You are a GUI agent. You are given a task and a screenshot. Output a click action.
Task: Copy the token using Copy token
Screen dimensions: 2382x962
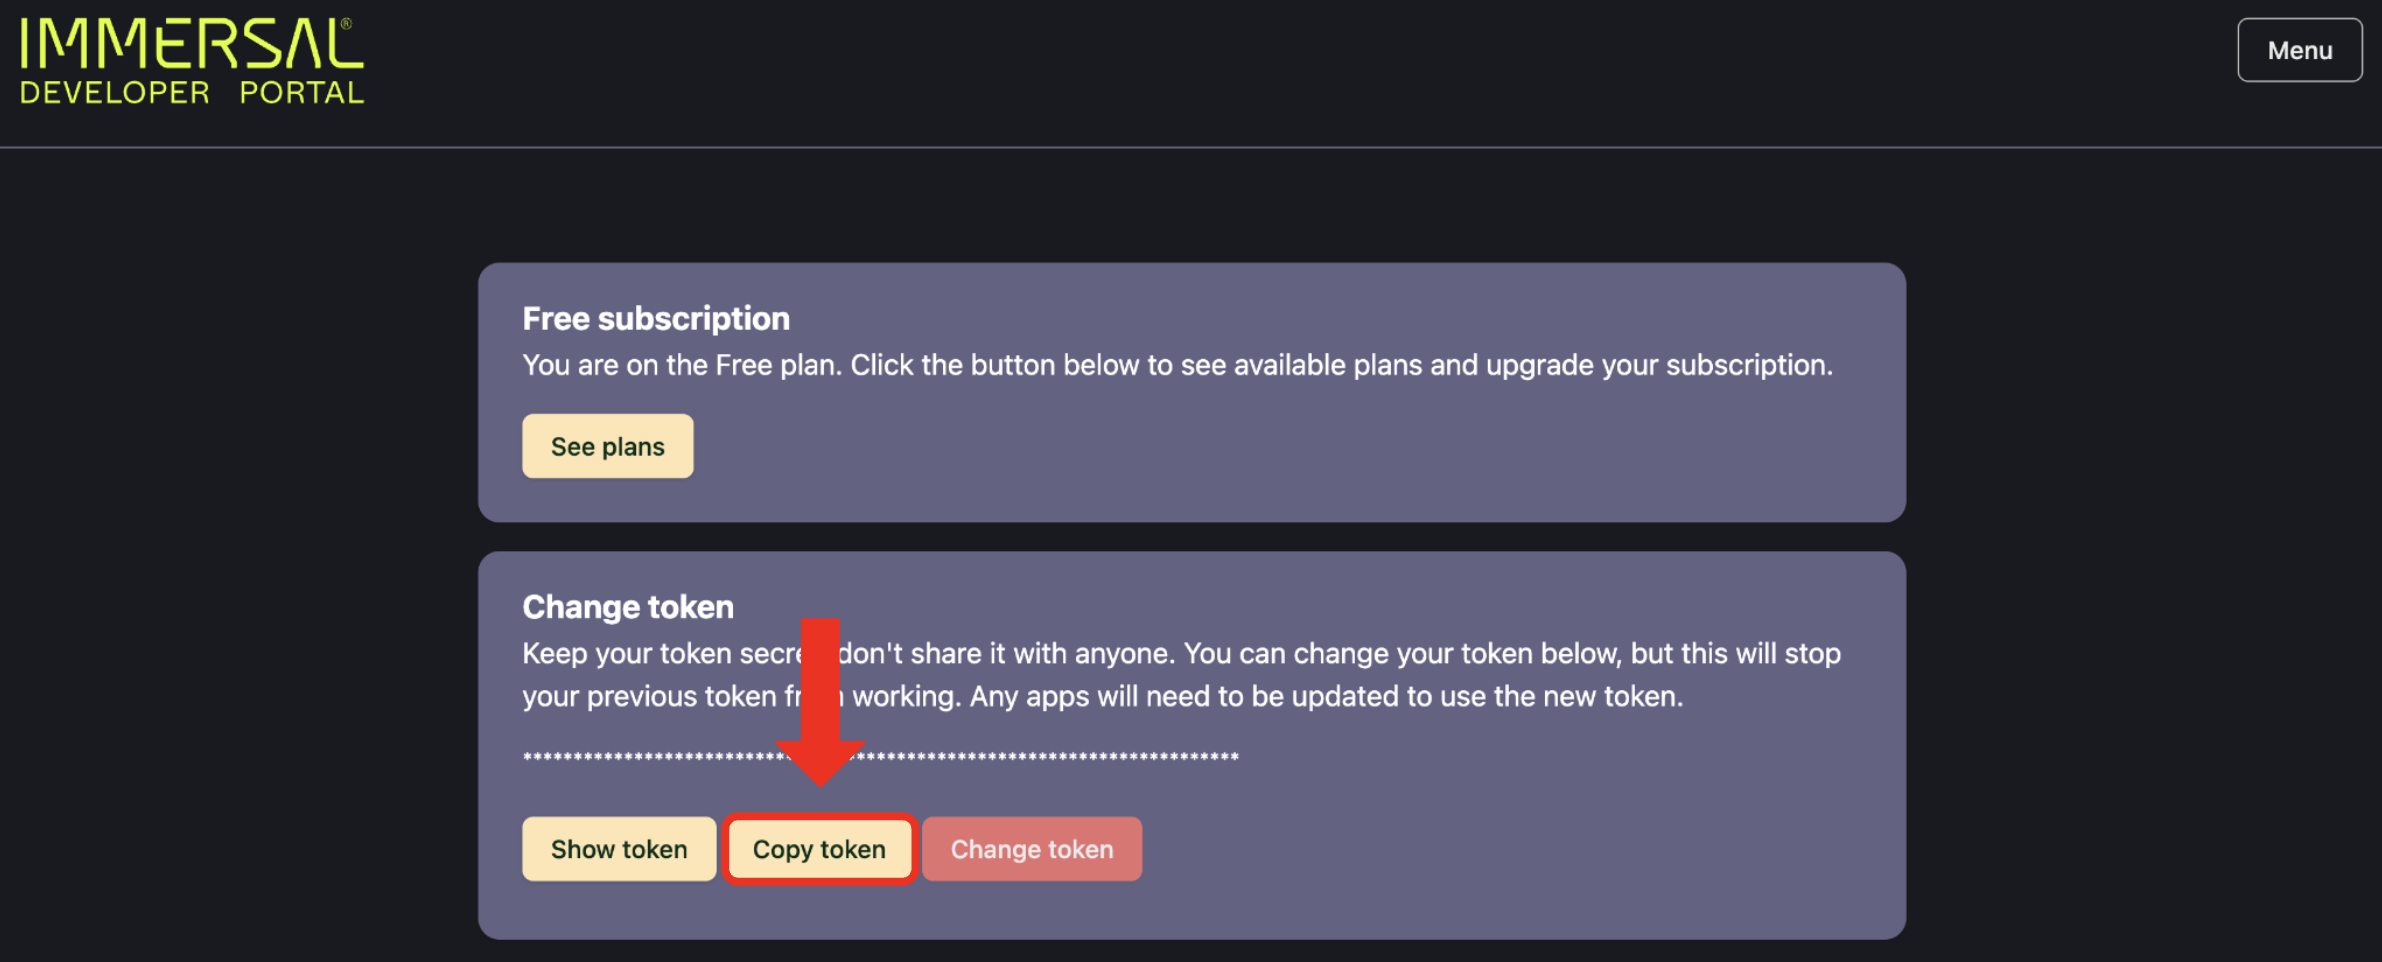tap(819, 849)
